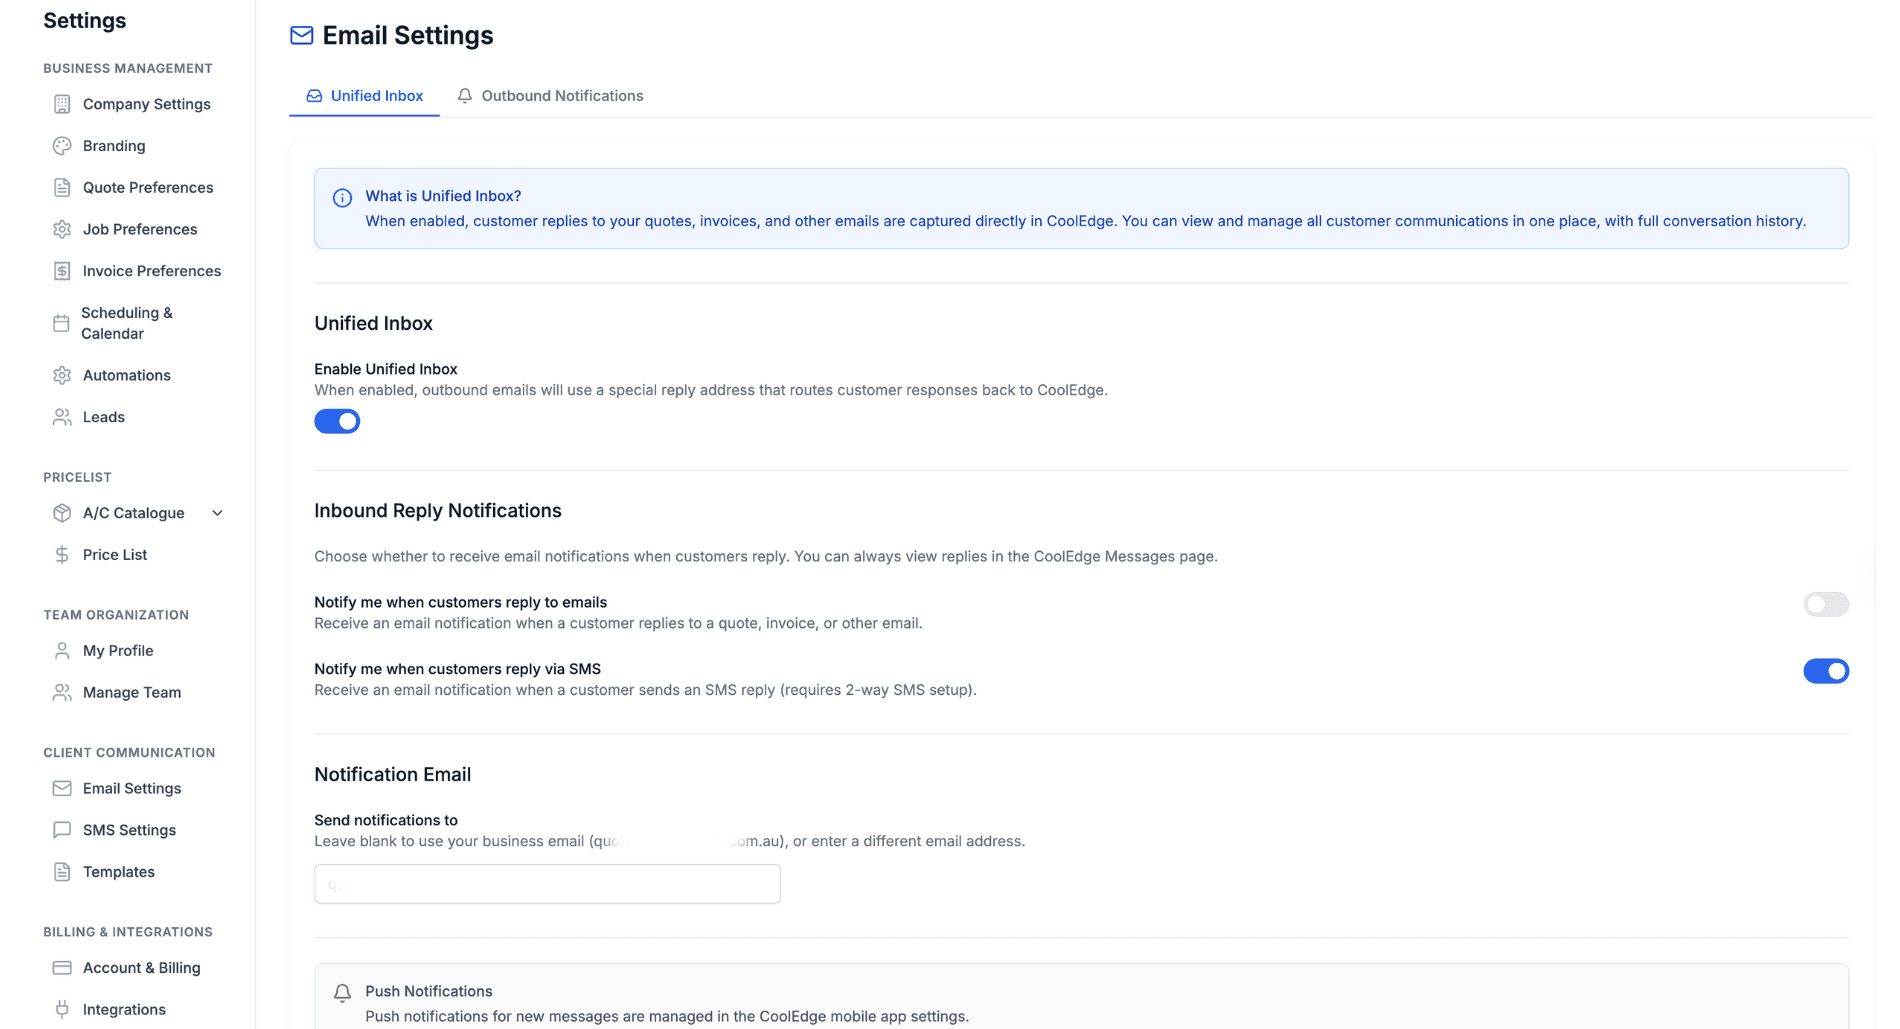The height and width of the screenshot is (1029, 1900).
Task: Click the bell icon next to Push Notifications
Action: 343,992
